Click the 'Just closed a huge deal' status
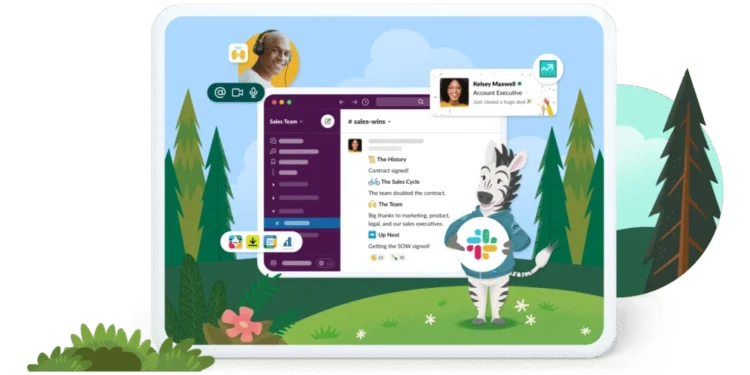The height and width of the screenshot is (375, 750). pyautogui.click(x=499, y=102)
